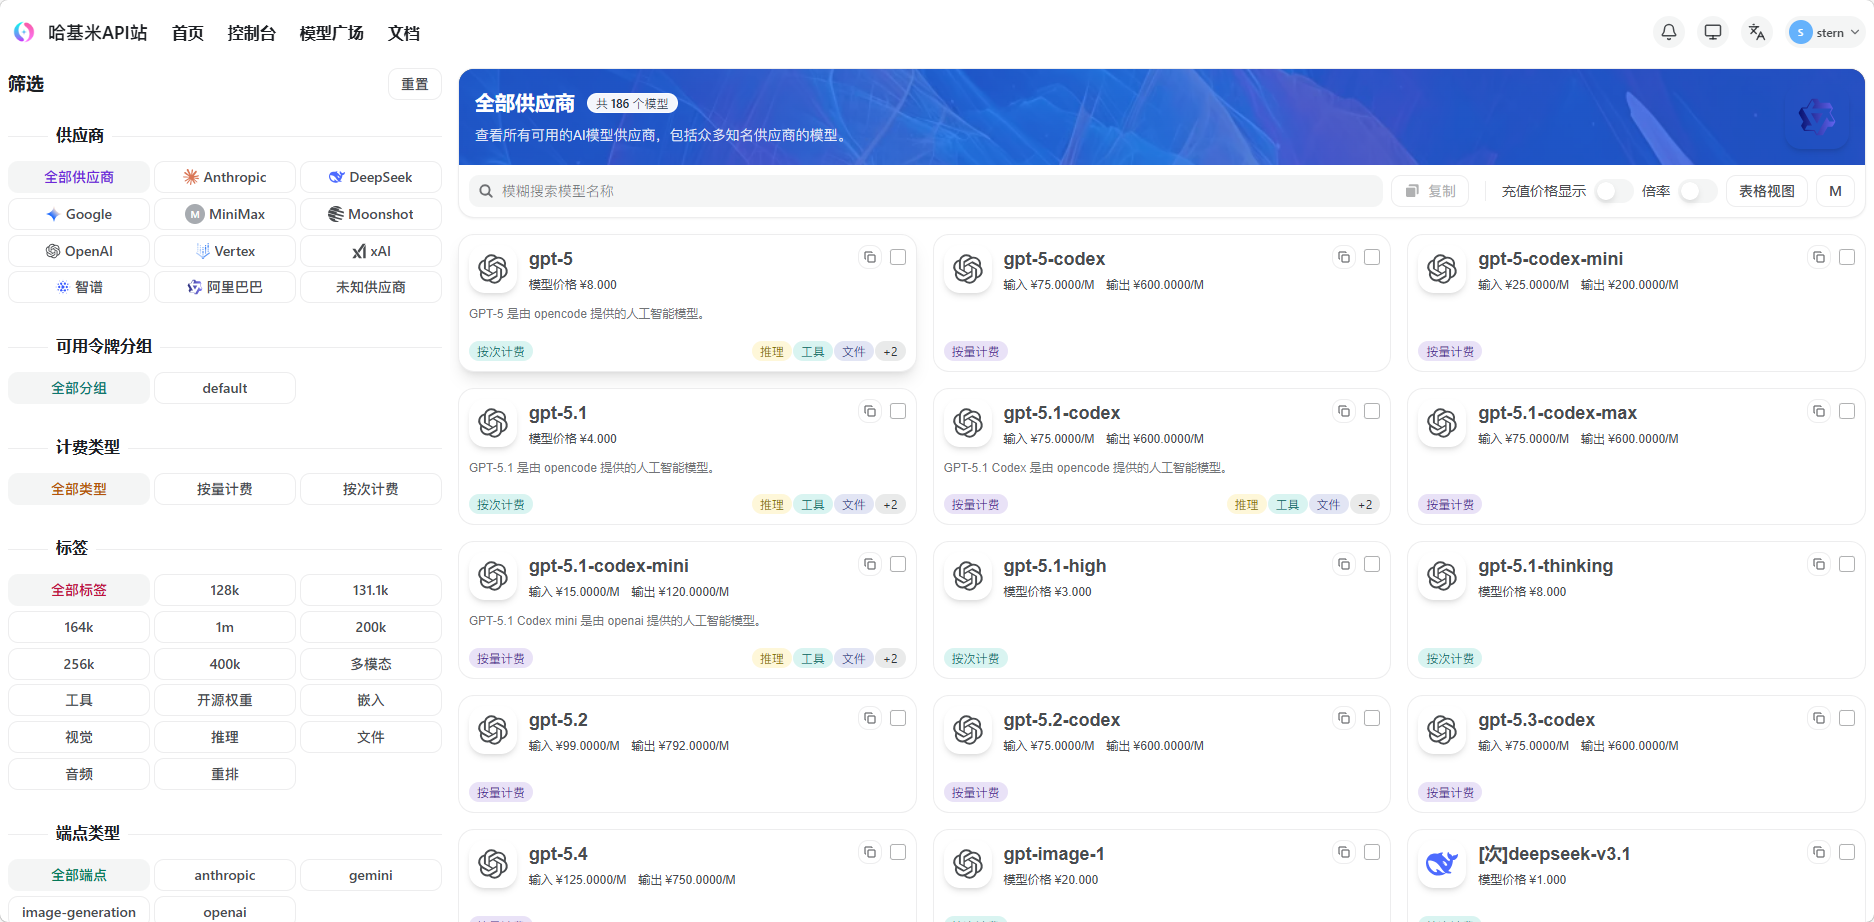Copy the gpt-5.3-codex model name
This screenshot has width=1874, height=922.
click(x=1818, y=717)
